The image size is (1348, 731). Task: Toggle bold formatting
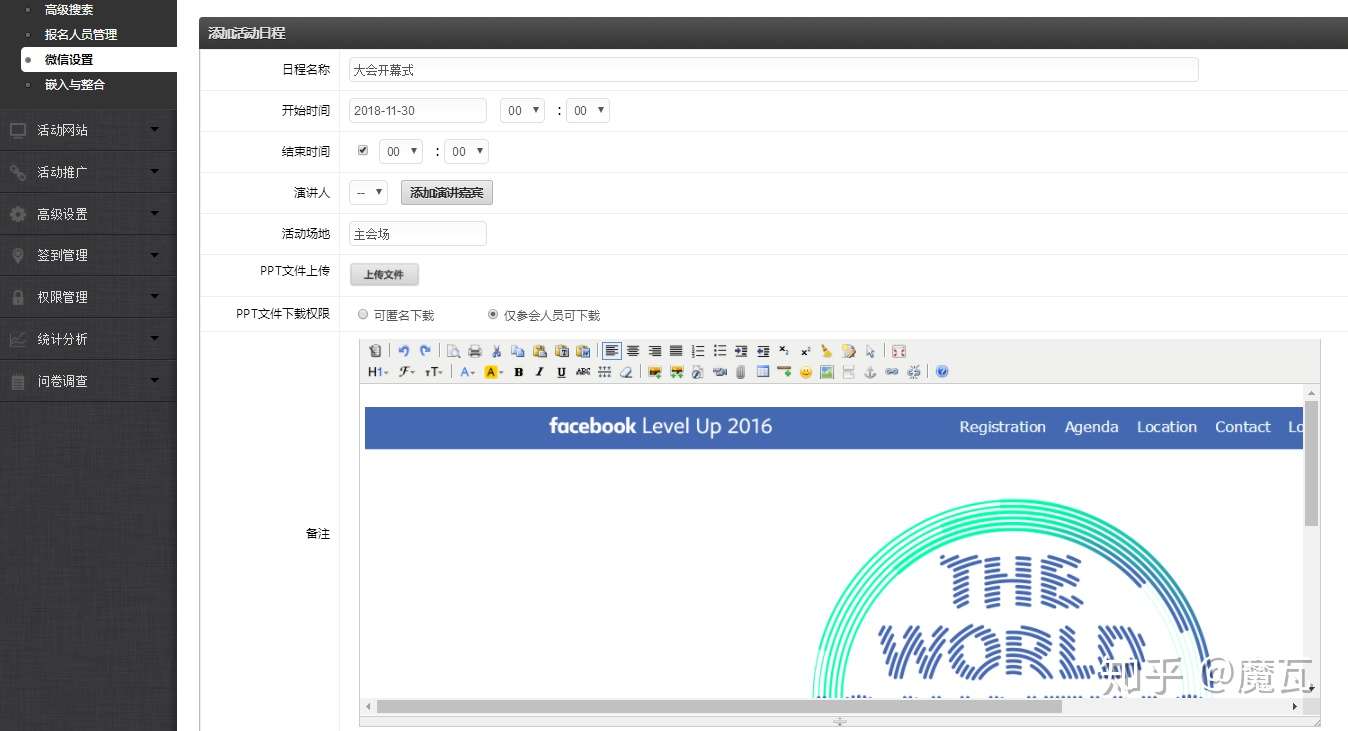518,372
